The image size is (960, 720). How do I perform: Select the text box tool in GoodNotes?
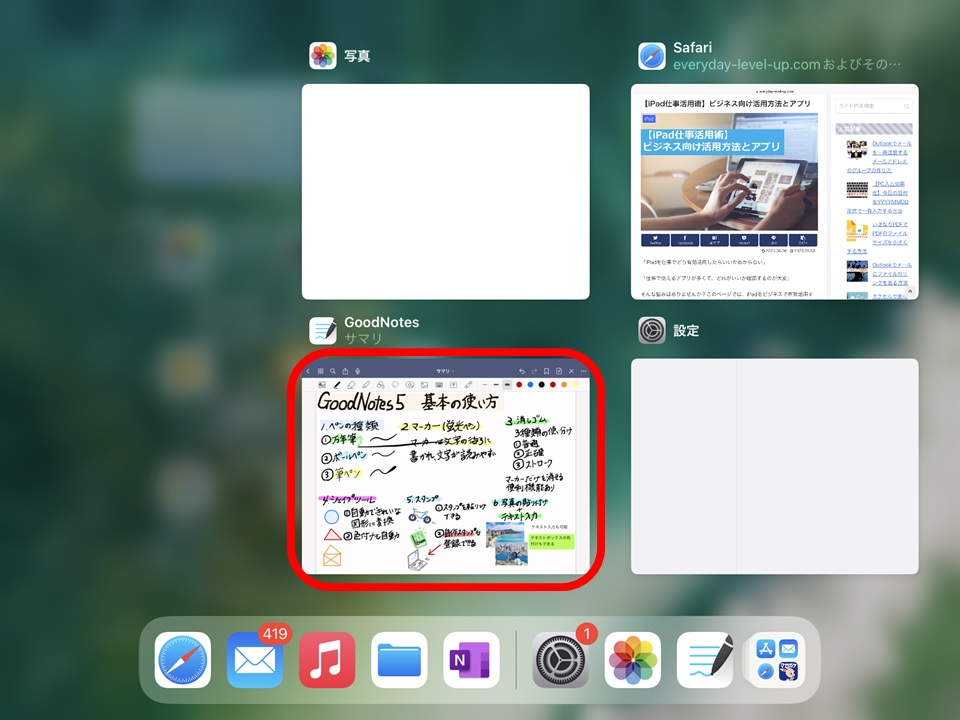tap(454, 385)
